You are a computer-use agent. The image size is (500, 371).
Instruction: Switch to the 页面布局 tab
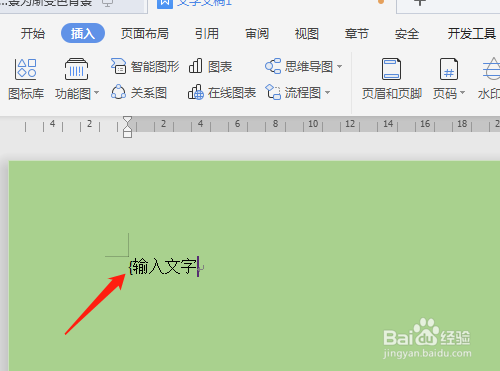point(144,34)
